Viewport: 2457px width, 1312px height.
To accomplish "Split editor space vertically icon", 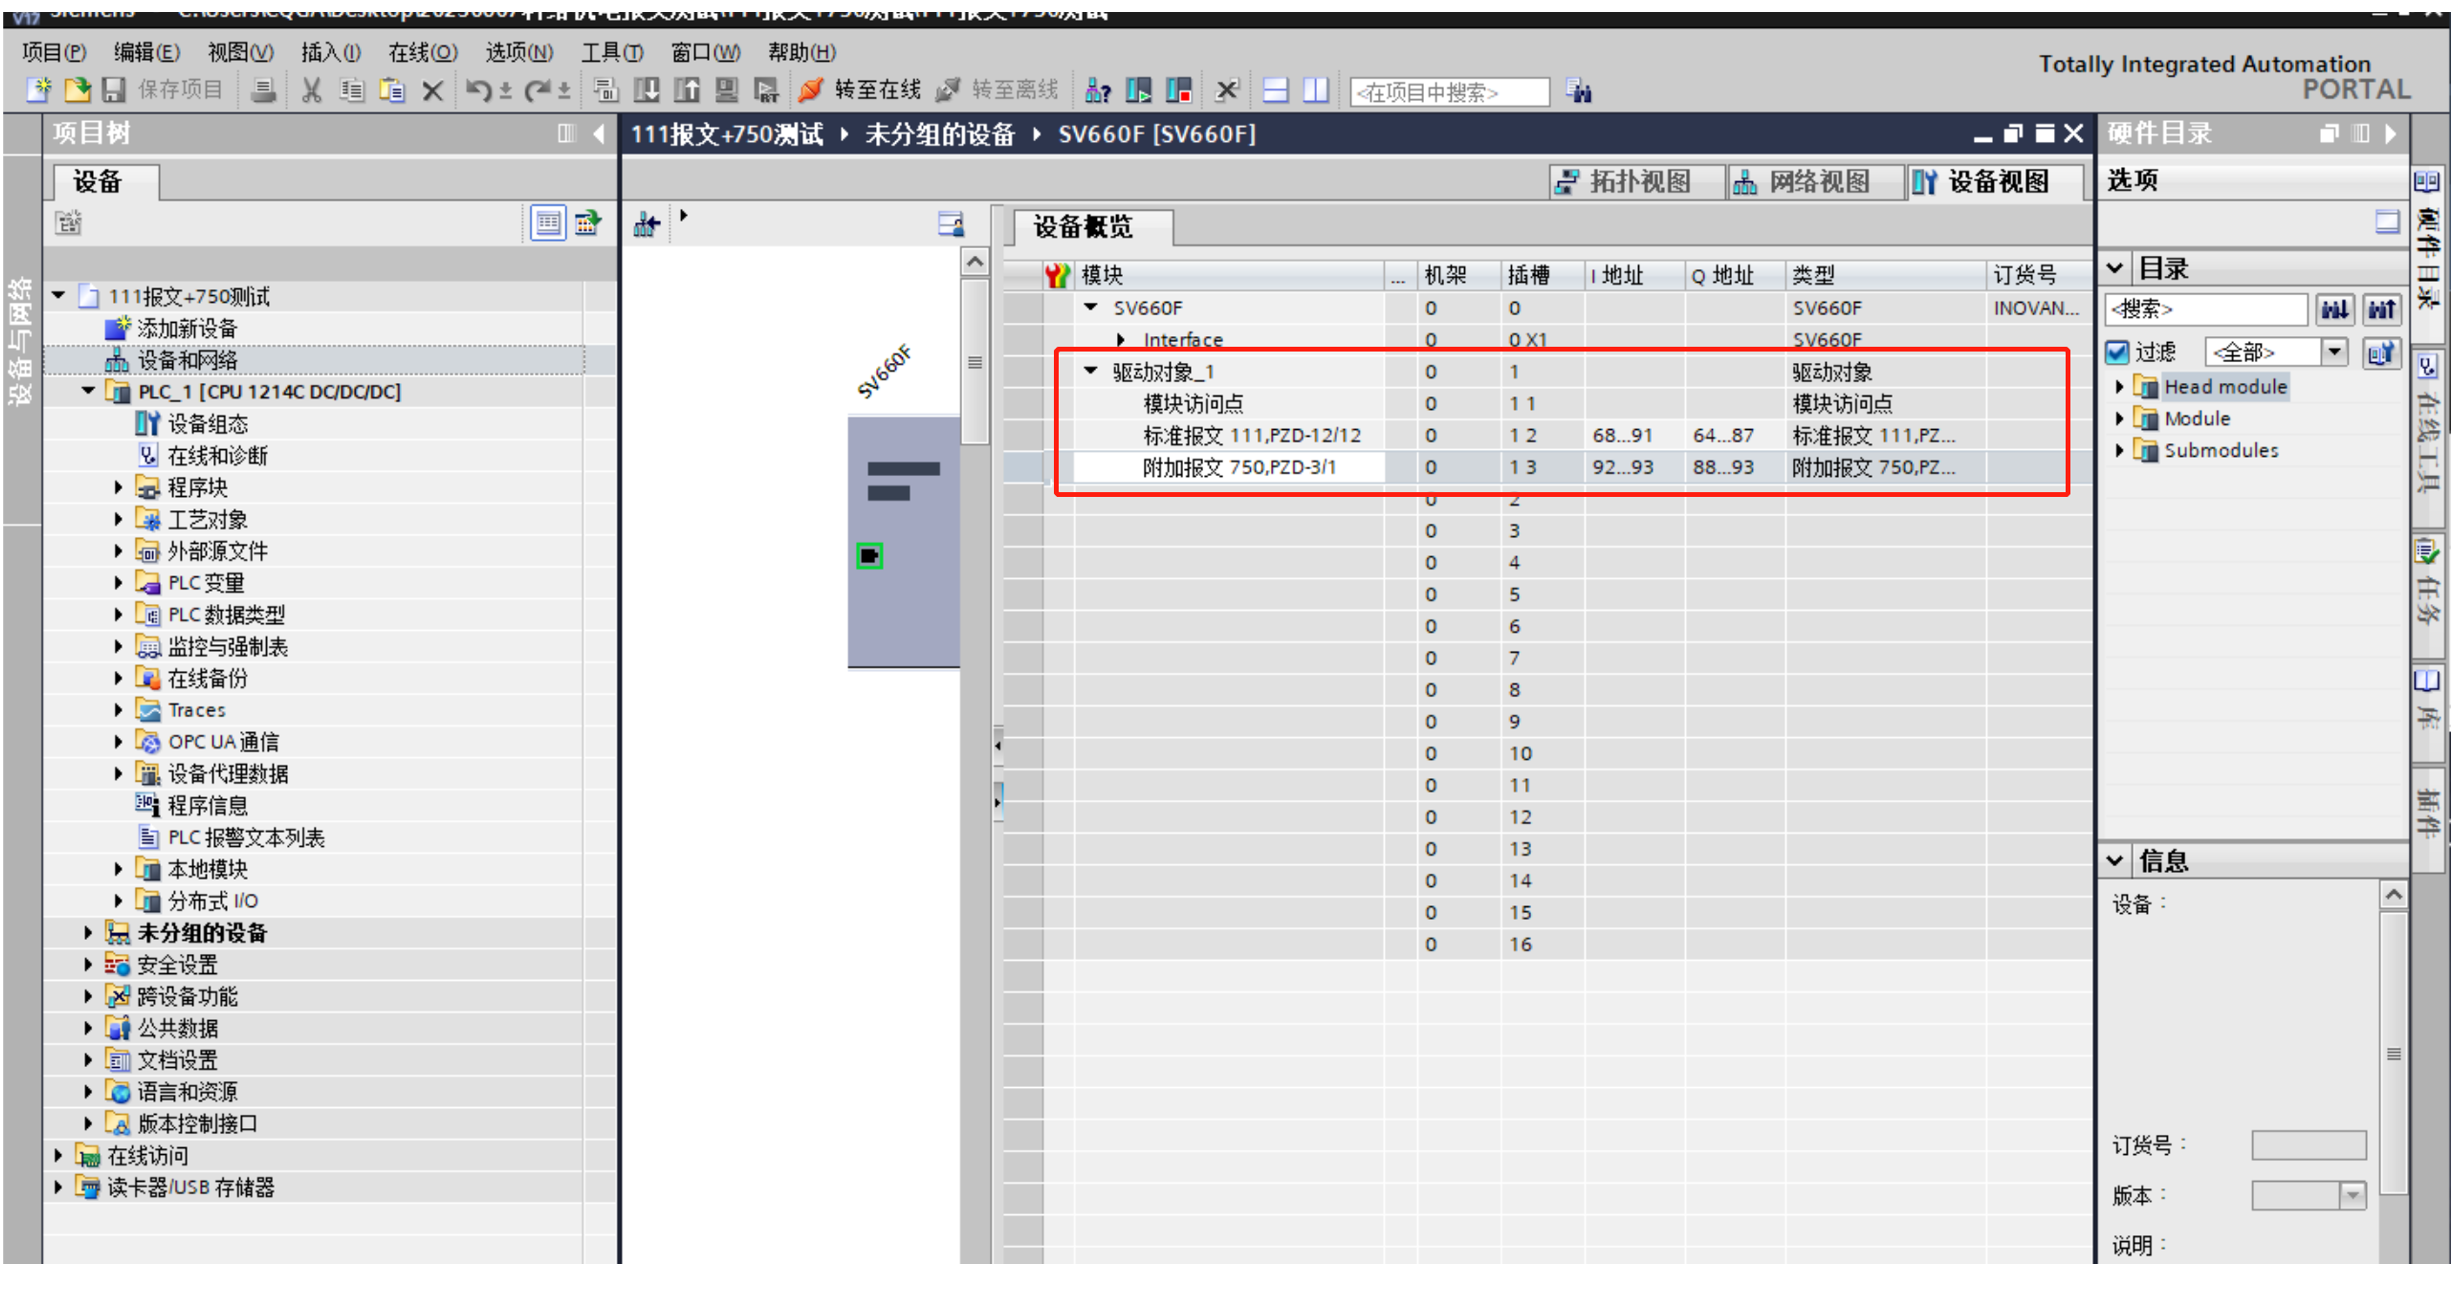I will coord(1316,91).
